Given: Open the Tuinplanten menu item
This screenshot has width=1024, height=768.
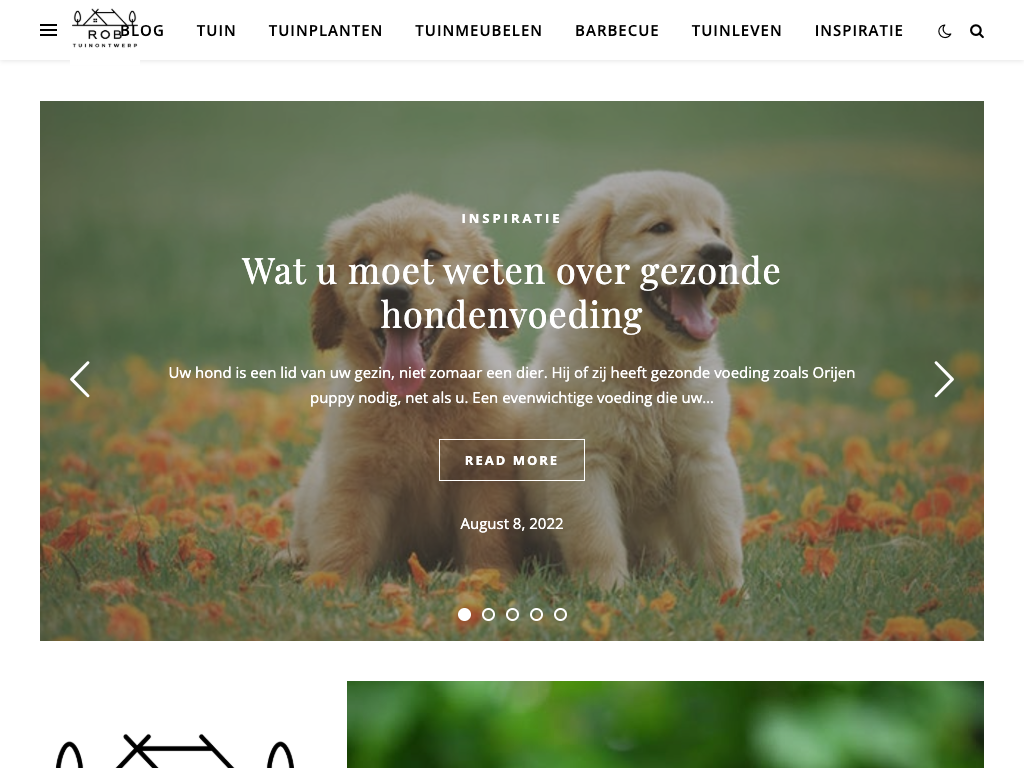Looking at the screenshot, I should pos(325,31).
